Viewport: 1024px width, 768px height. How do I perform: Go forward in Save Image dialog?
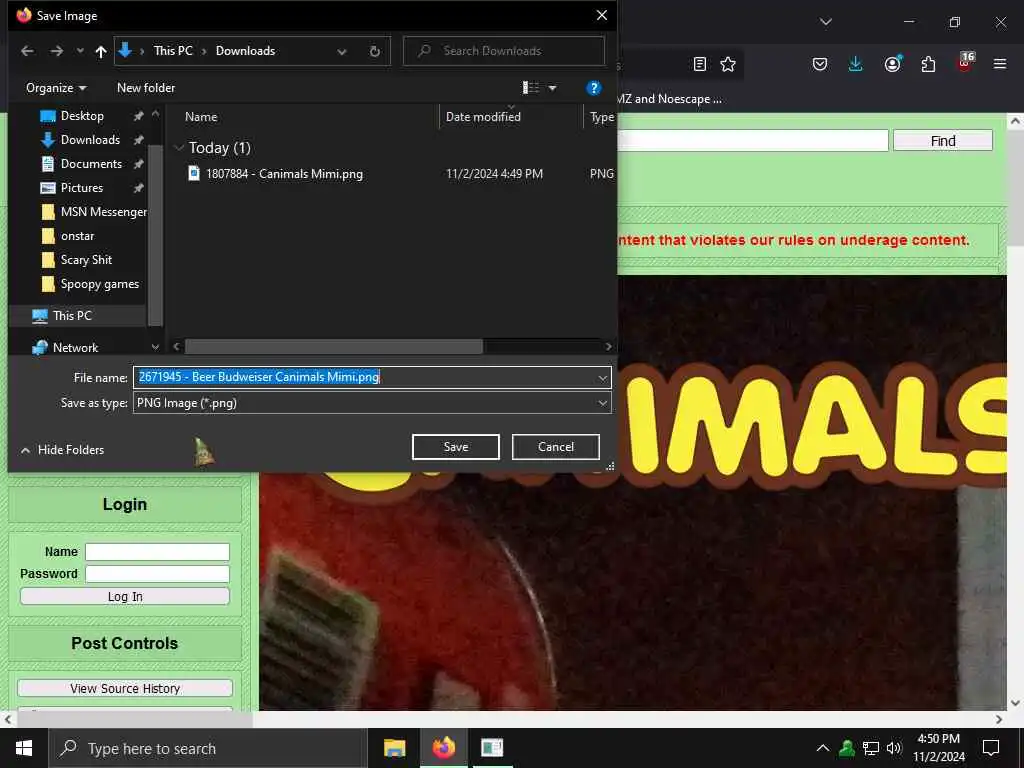57,51
